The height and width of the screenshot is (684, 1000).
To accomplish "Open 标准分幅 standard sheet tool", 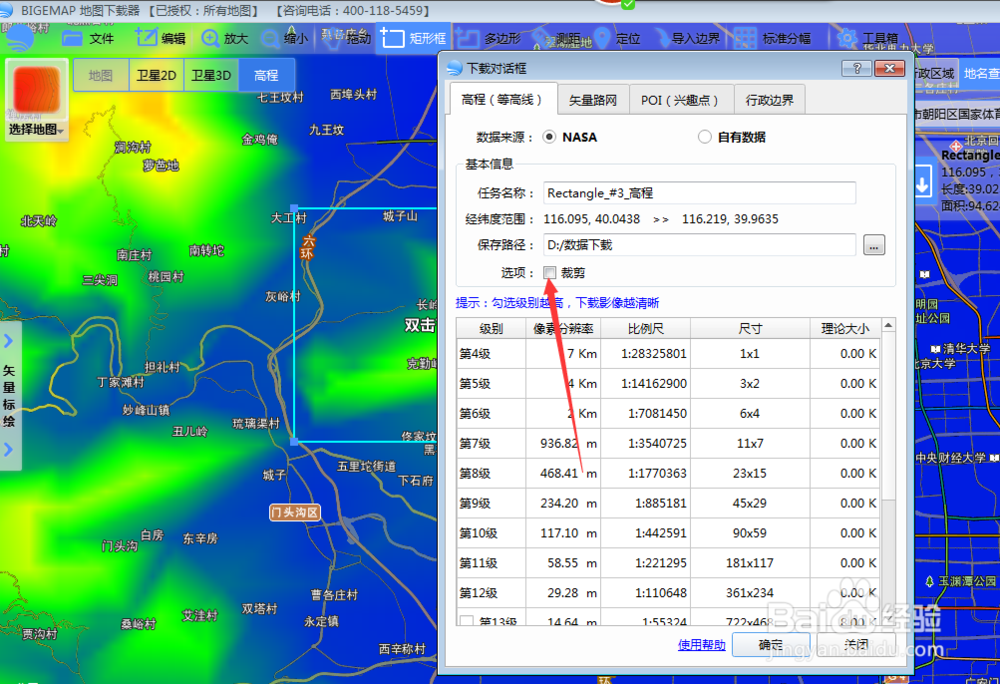I will [772, 39].
